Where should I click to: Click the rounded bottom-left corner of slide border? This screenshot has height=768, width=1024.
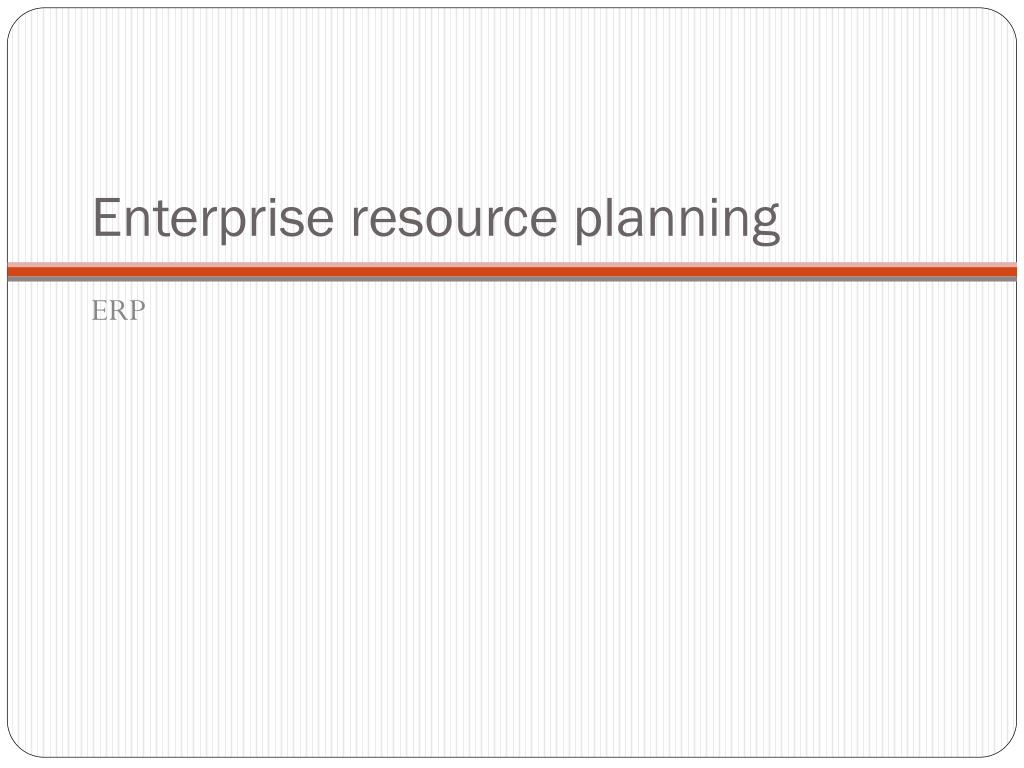[17, 747]
